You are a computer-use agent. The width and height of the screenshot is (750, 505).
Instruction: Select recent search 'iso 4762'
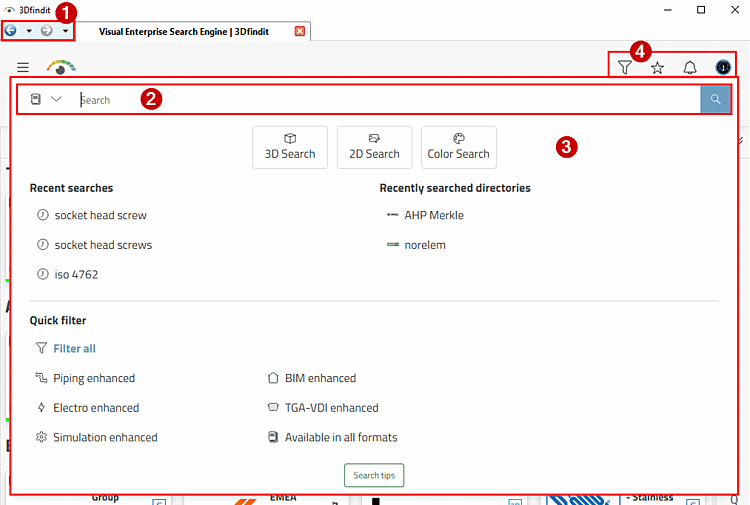point(76,274)
